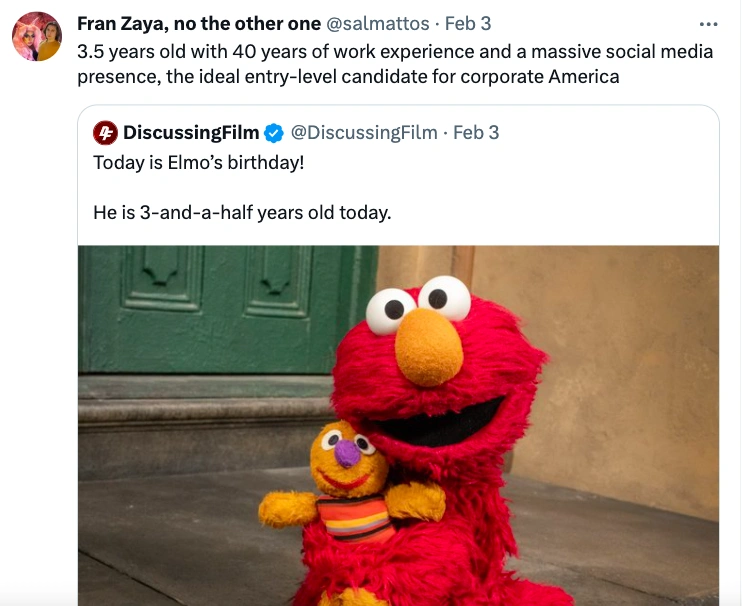
Task: Click the @salmattos handle
Action: [x=378, y=23]
